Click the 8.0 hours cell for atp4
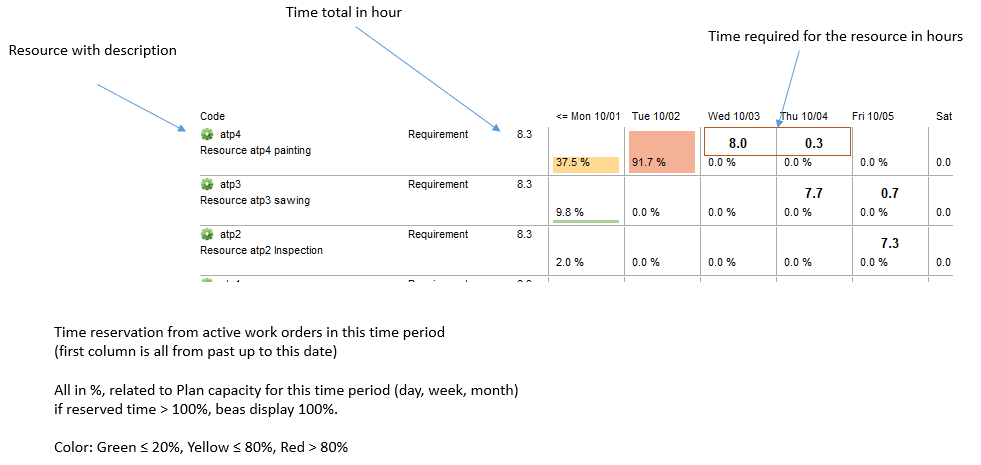The image size is (981, 465). tap(739, 143)
